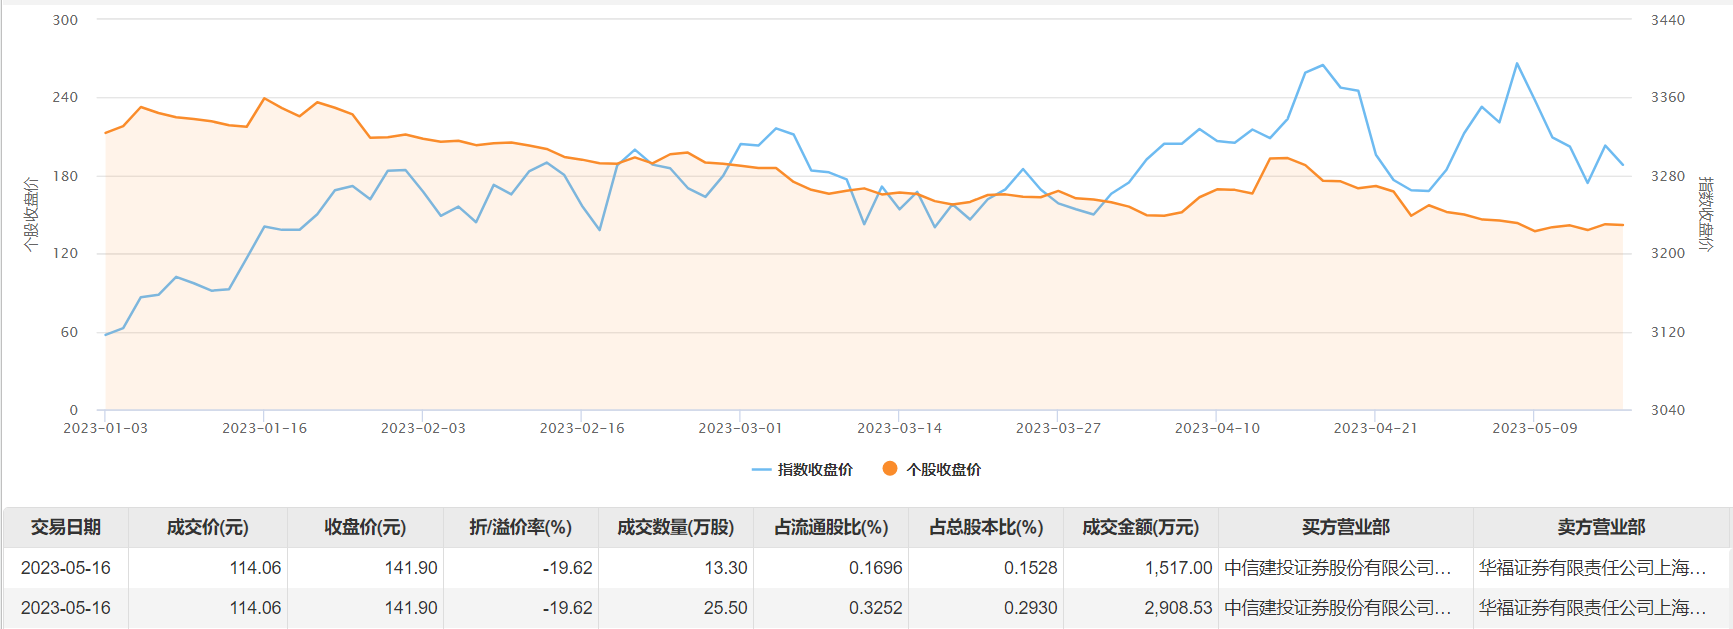Click the 2023-03-27 x-axis date label
The width and height of the screenshot is (1733, 629).
click(1058, 428)
